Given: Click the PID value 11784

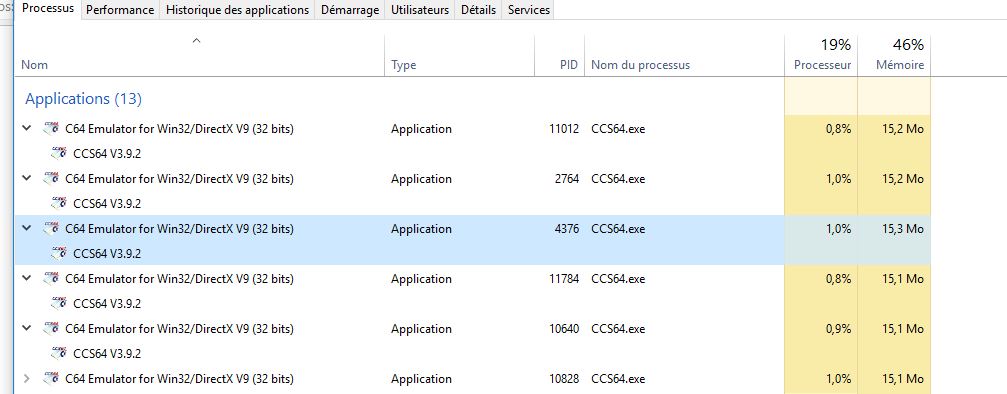Looking at the screenshot, I should (564, 278).
